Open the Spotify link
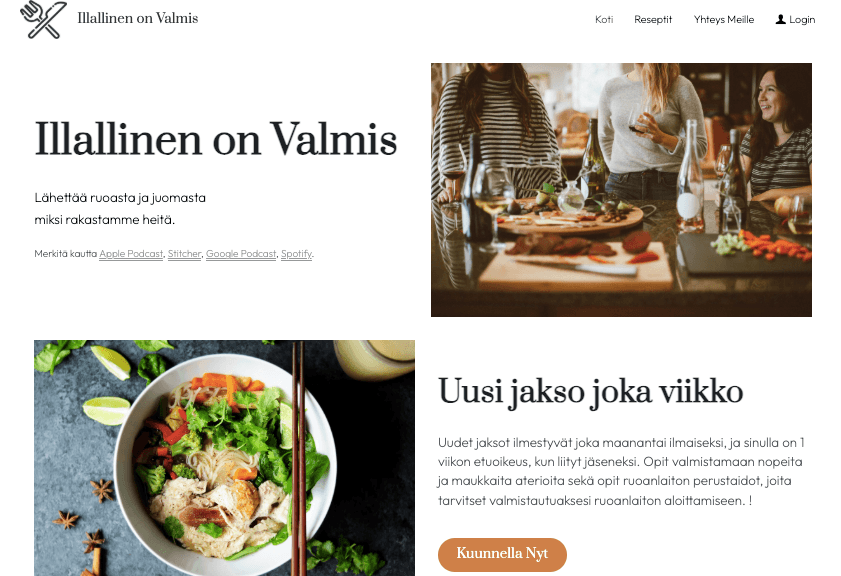The width and height of the screenshot is (841, 576). [x=296, y=254]
